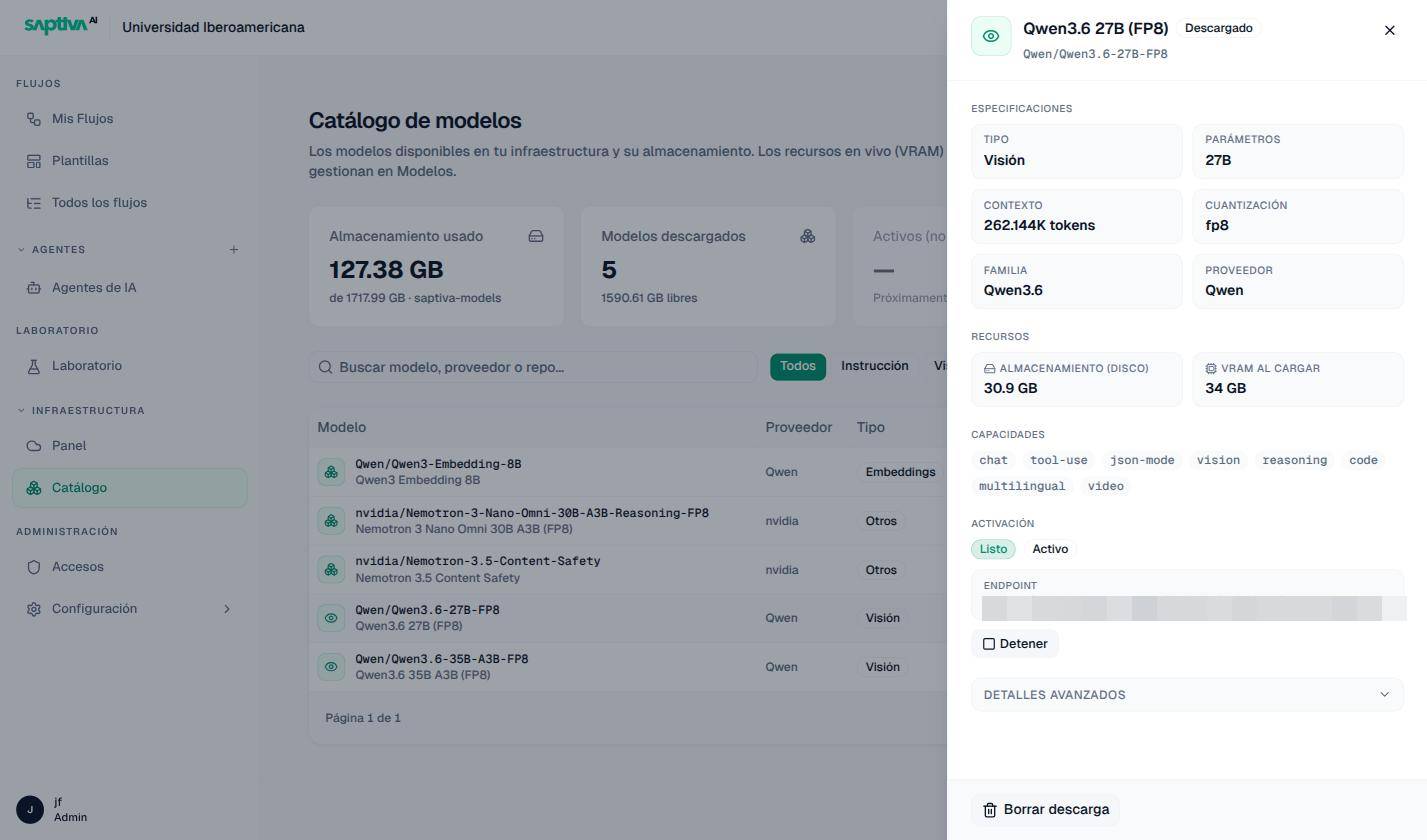Viewport: 1427px width, 840px height.
Task: Open Plantillas in the sidebar
Action: tap(130, 161)
